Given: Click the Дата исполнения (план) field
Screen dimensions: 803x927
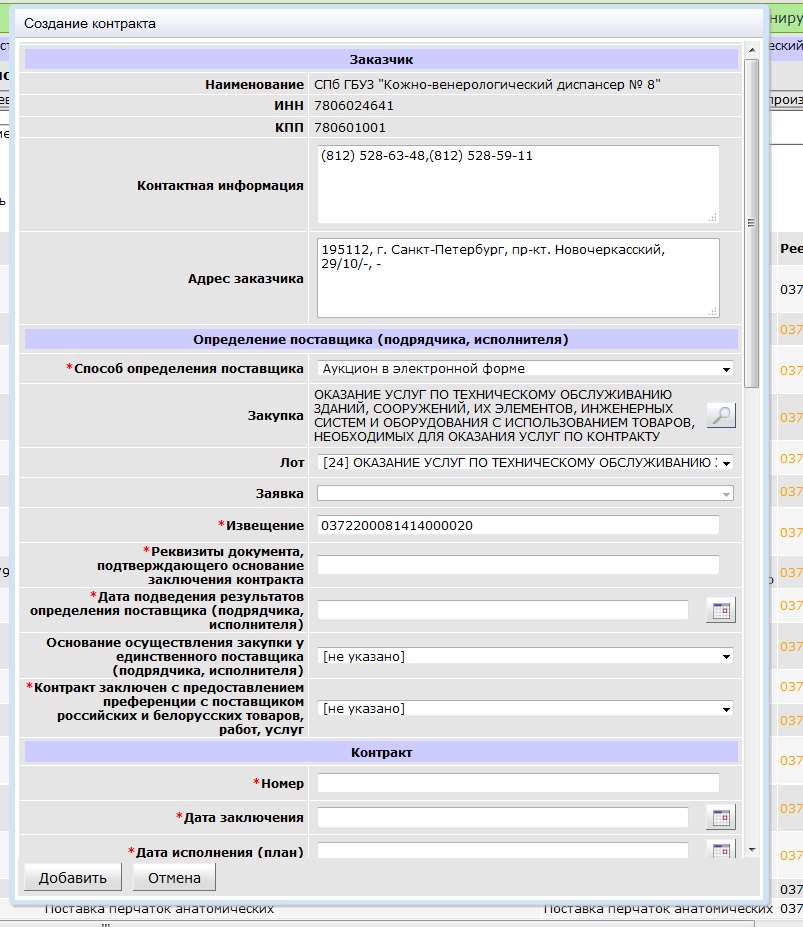Looking at the screenshot, I should click(503, 850).
